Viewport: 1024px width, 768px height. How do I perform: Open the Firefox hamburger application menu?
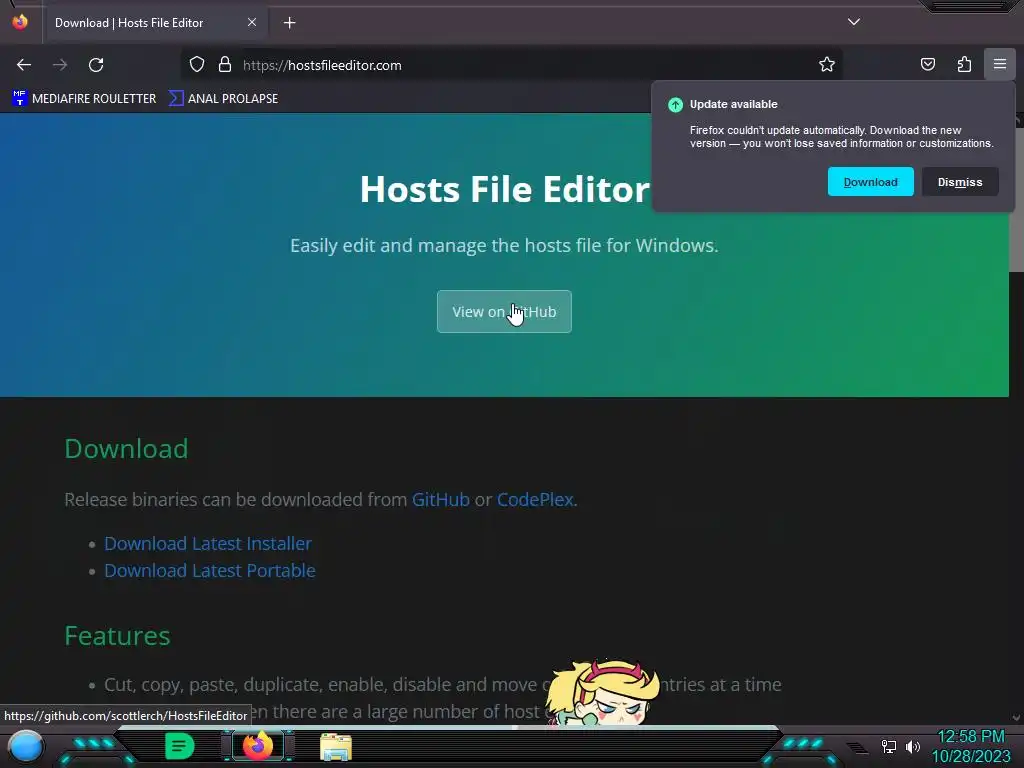click(999, 64)
